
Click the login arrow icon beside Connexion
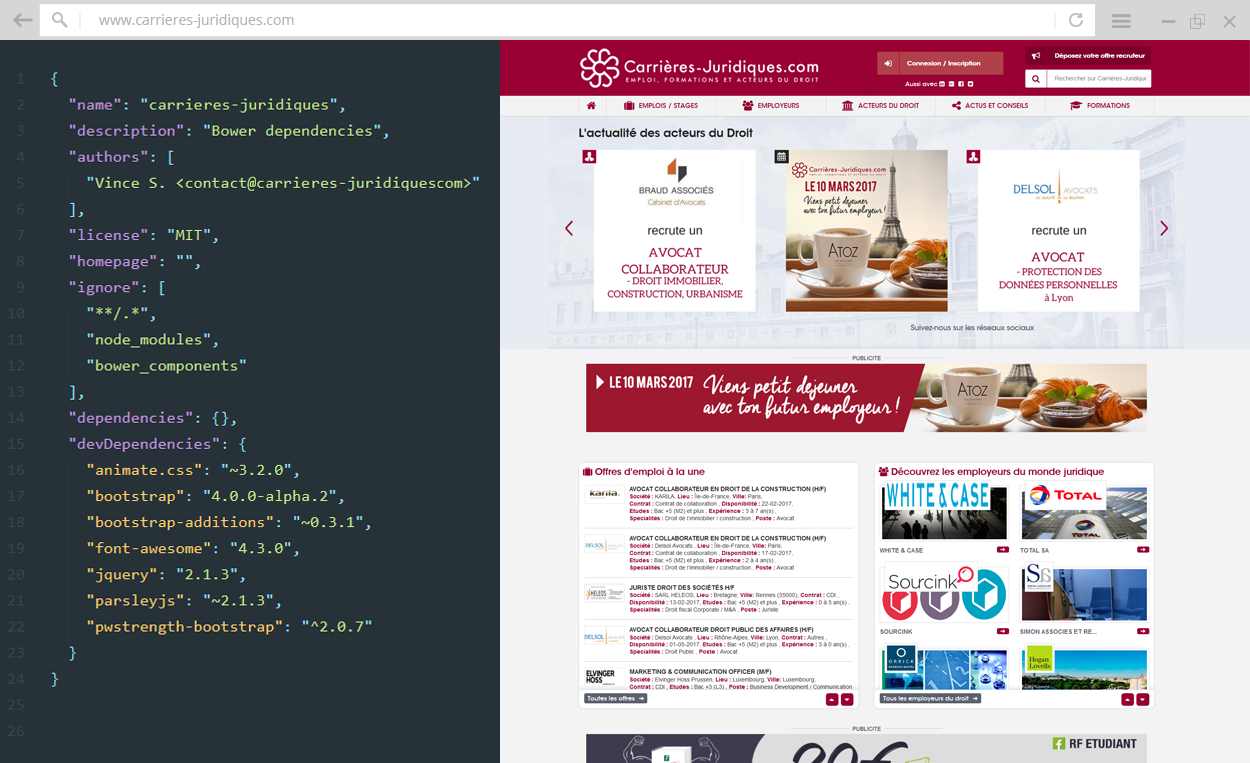[888, 63]
